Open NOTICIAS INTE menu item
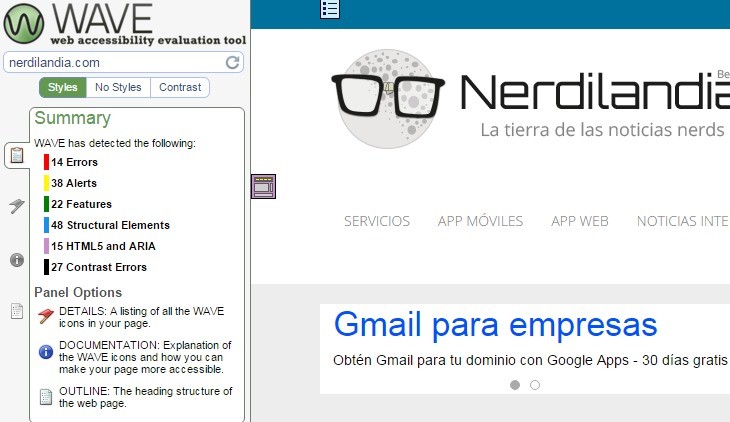 click(x=683, y=221)
